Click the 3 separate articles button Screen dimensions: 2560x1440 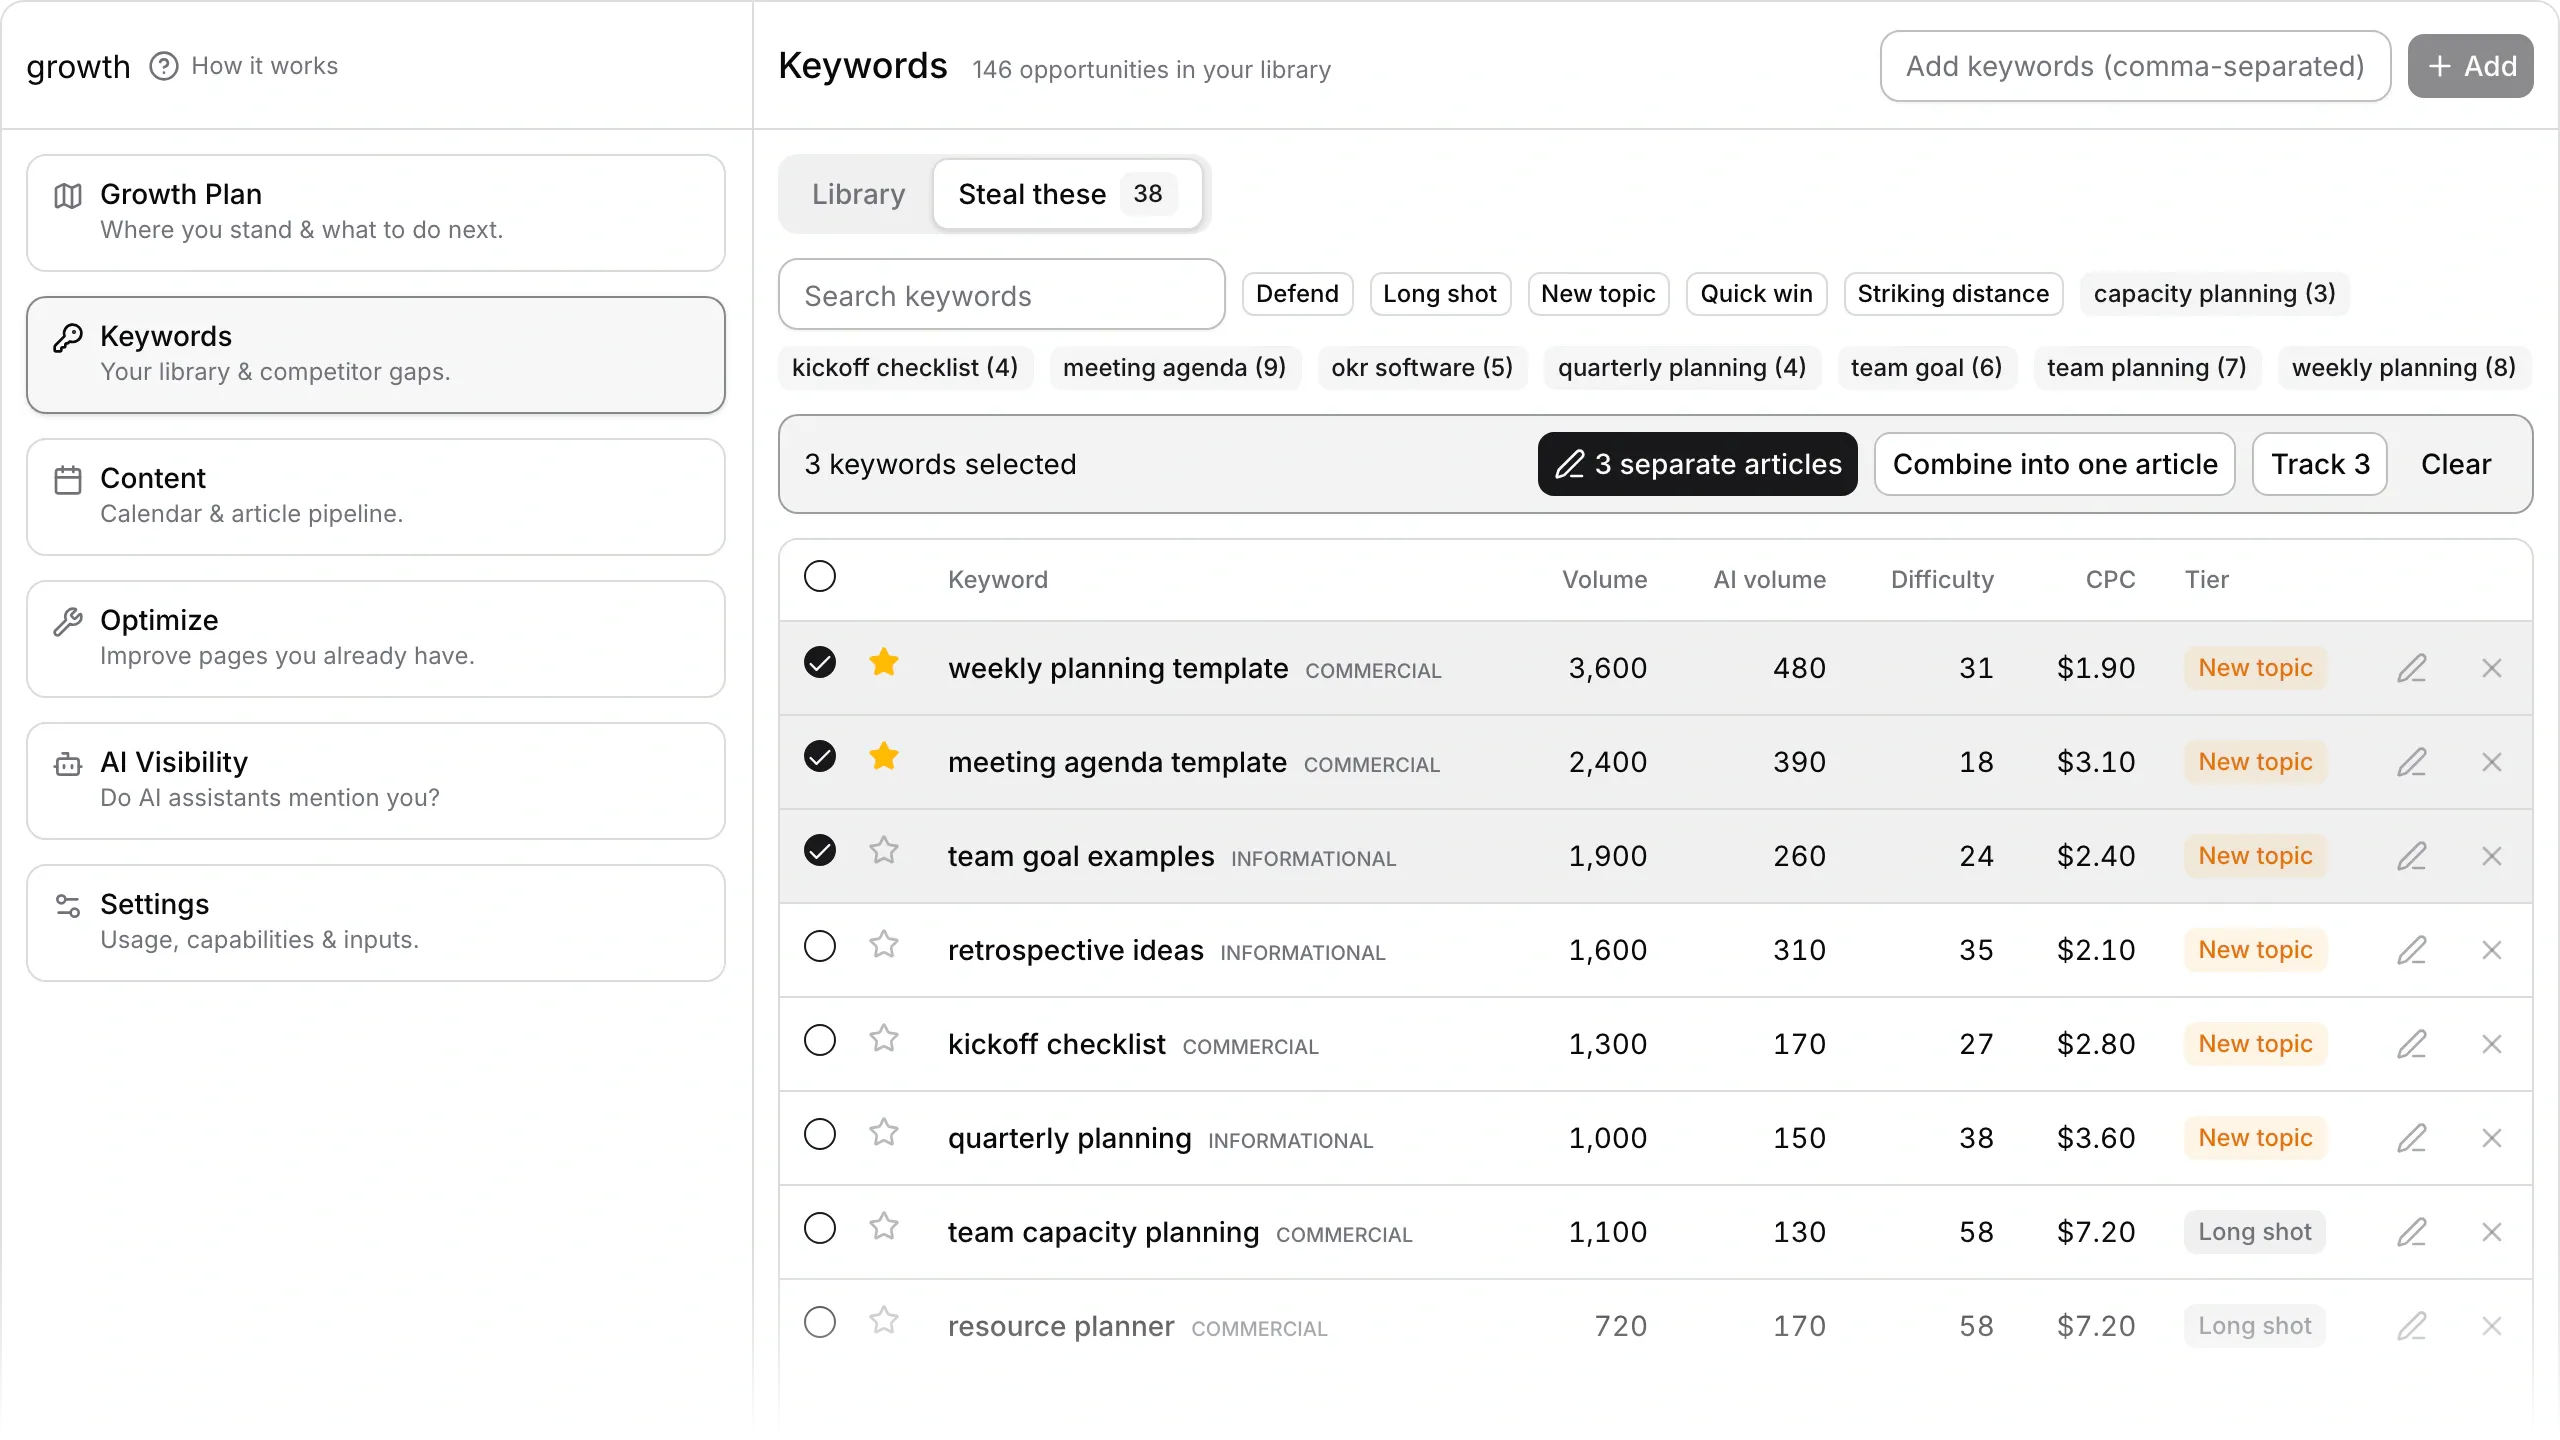pyautogui.click(x=1697, y=464)
